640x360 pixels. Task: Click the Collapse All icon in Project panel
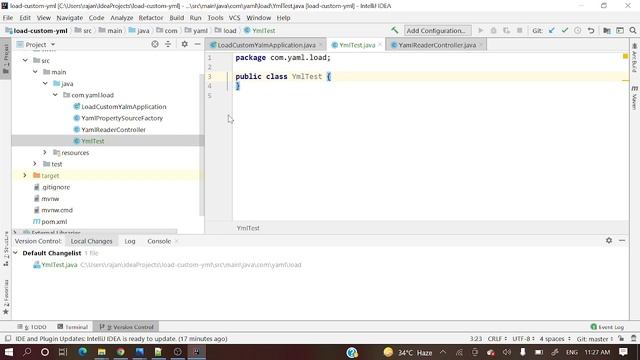168,44
